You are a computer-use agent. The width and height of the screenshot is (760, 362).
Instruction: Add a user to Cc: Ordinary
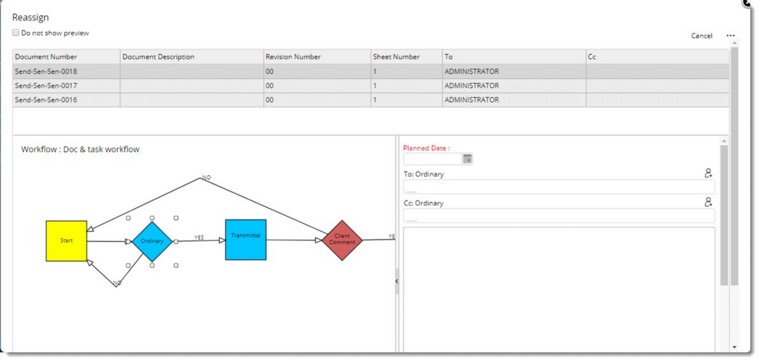pyautogui.click(x=708, y=202)
